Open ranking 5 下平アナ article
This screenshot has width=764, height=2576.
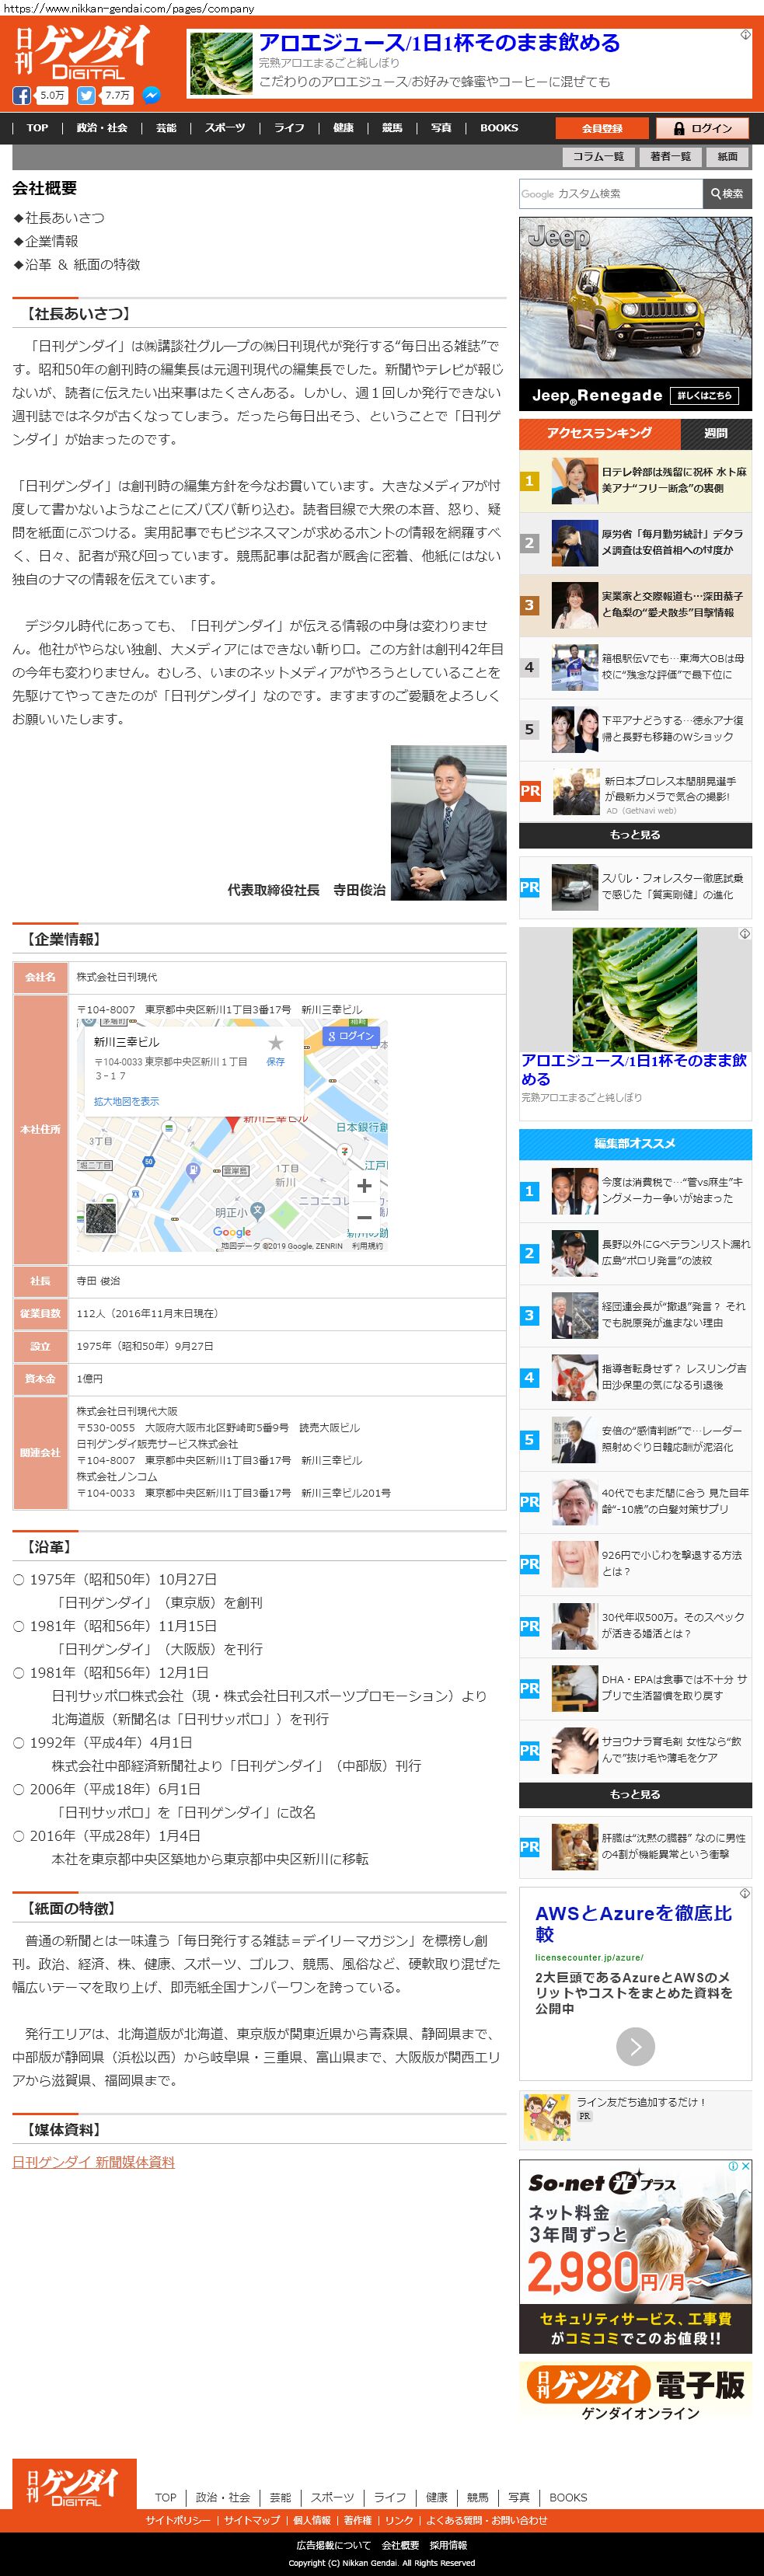[x=635, y=729]
